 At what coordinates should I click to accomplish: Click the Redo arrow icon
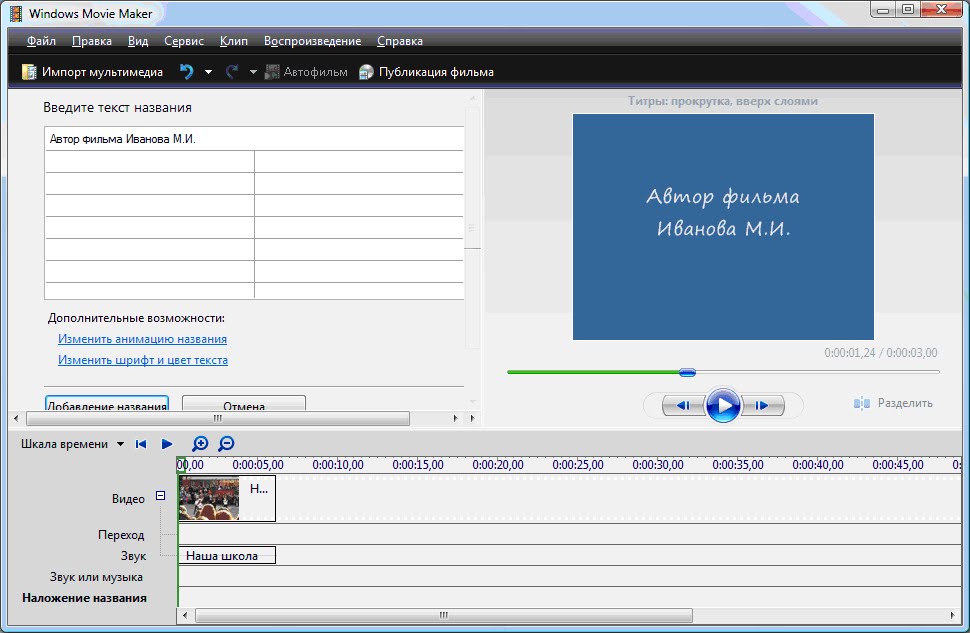(x=231, y=71)
